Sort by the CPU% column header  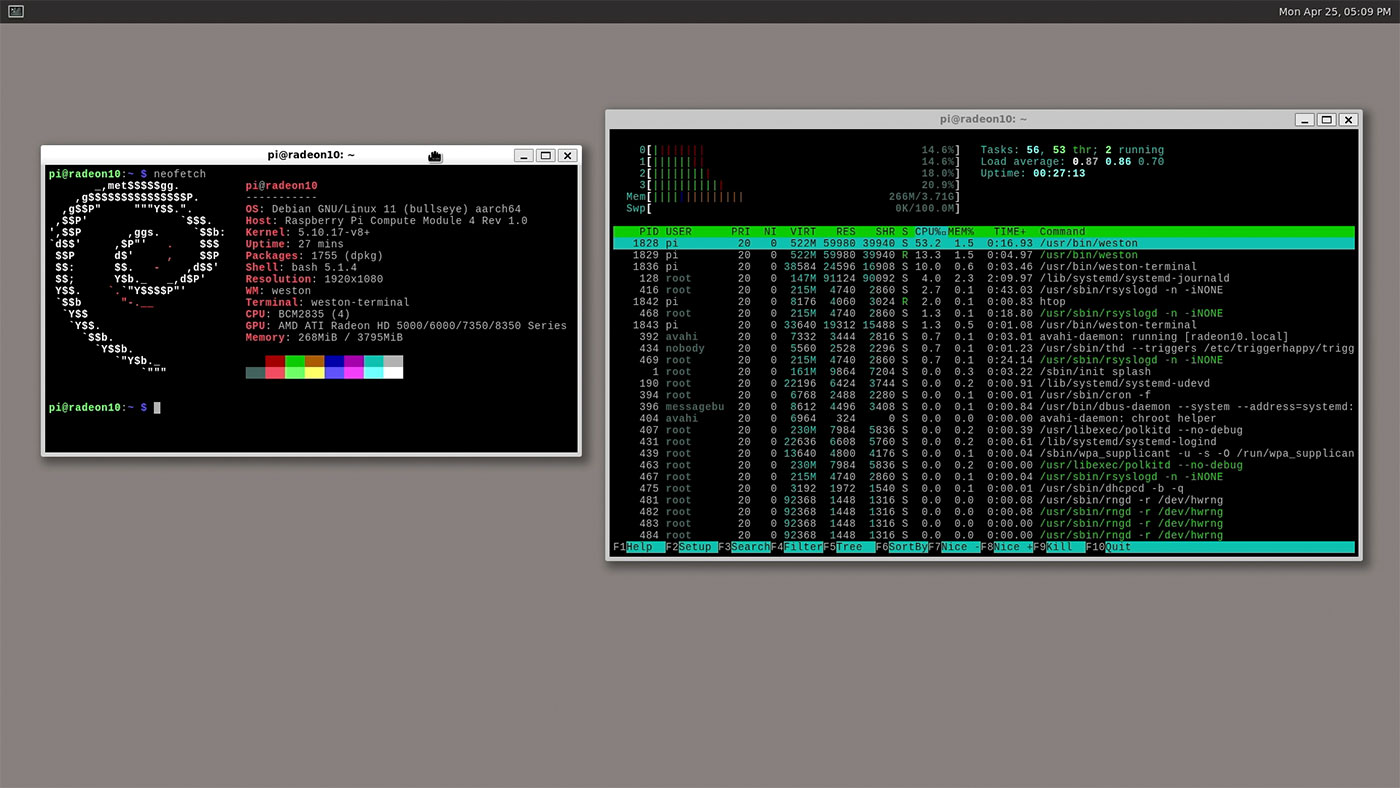click(x=930, y=231)
